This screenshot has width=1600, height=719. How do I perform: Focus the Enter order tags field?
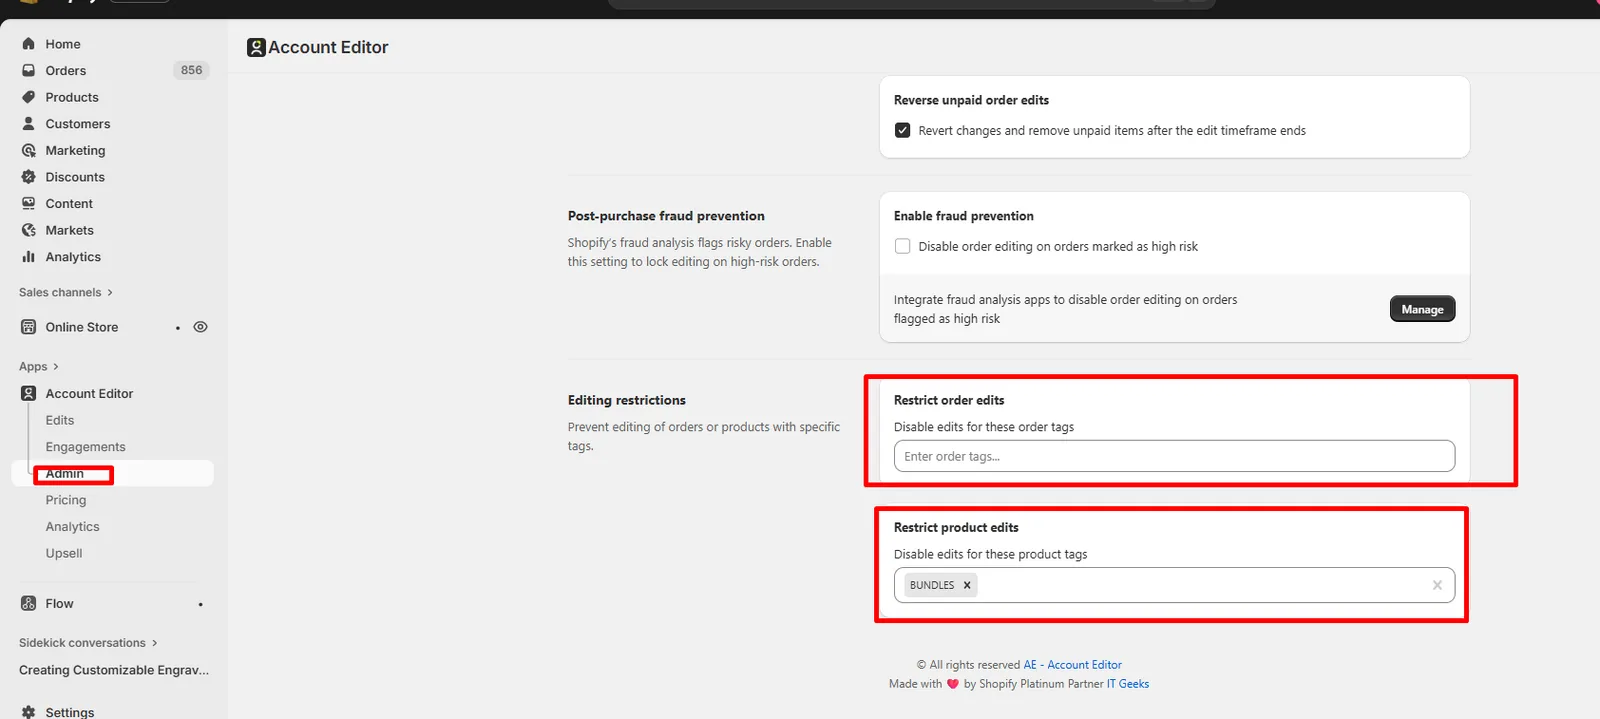pos(1174,456)
